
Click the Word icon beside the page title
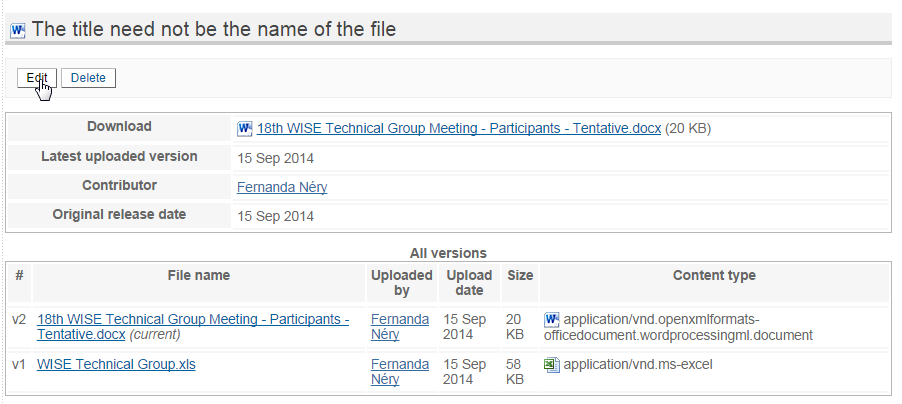point(18,30)
